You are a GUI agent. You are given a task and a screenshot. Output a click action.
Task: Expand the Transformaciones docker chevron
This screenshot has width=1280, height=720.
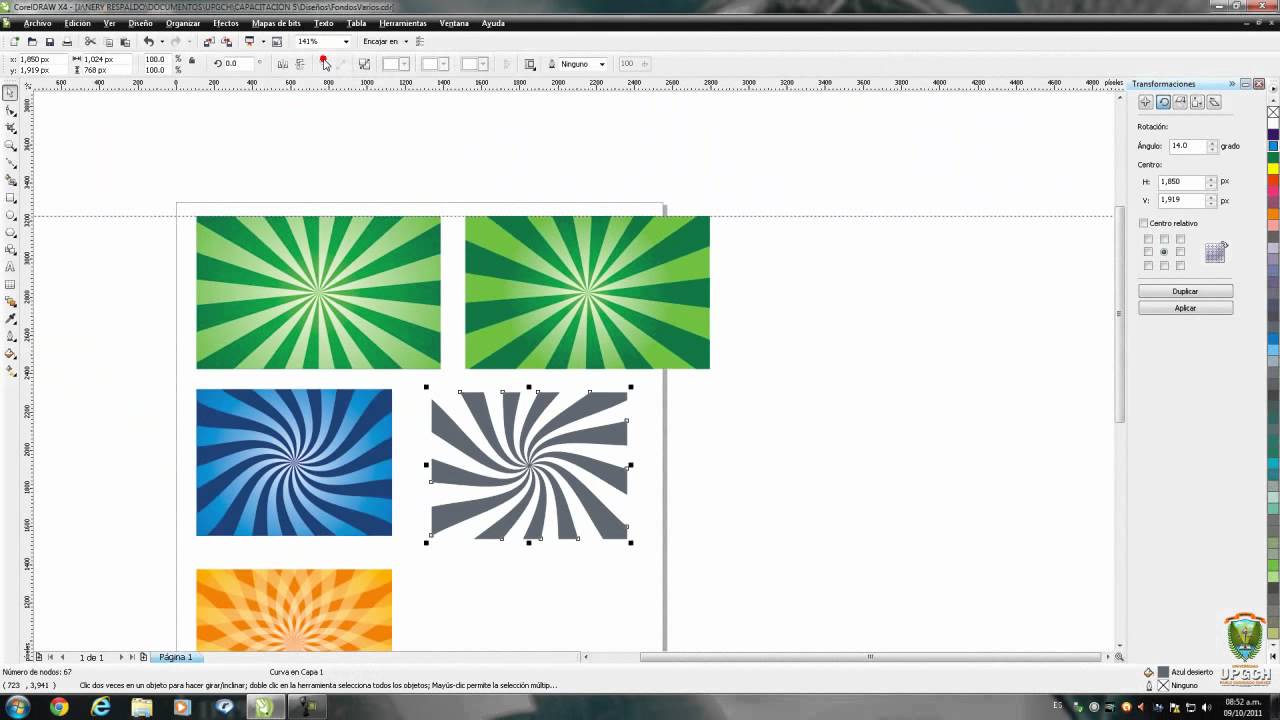click(x=1232, y=84)
